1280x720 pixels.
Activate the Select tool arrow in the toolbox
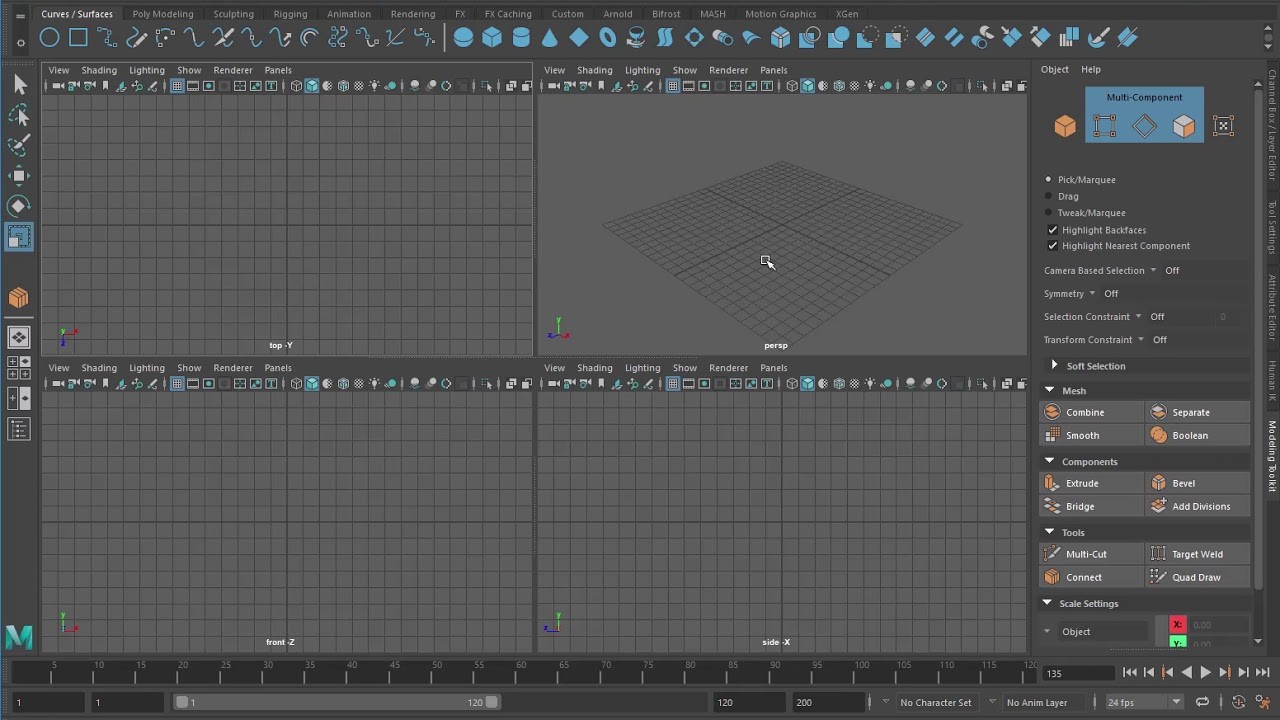tap(19, 84)
